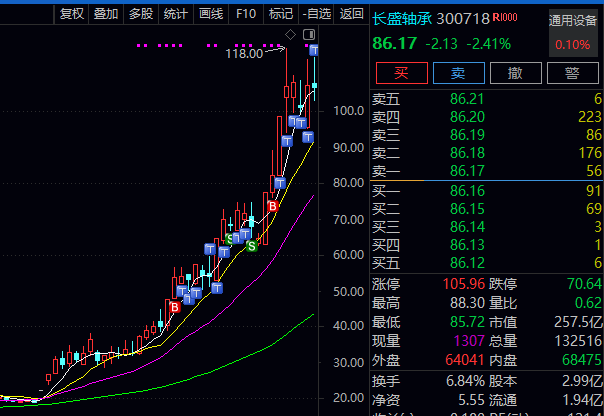Click 净资 value 5.55
Screen dimensions: 604x416
point(471,400)
